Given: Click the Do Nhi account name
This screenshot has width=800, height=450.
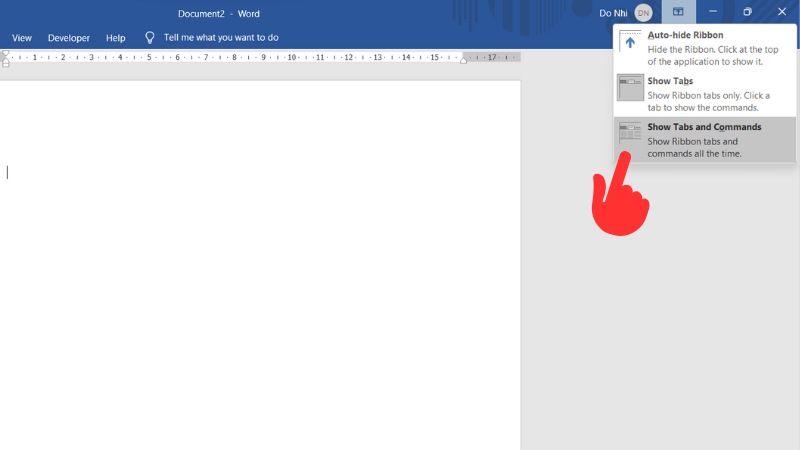Looking at the screenshot, I should tap(612, 13).
